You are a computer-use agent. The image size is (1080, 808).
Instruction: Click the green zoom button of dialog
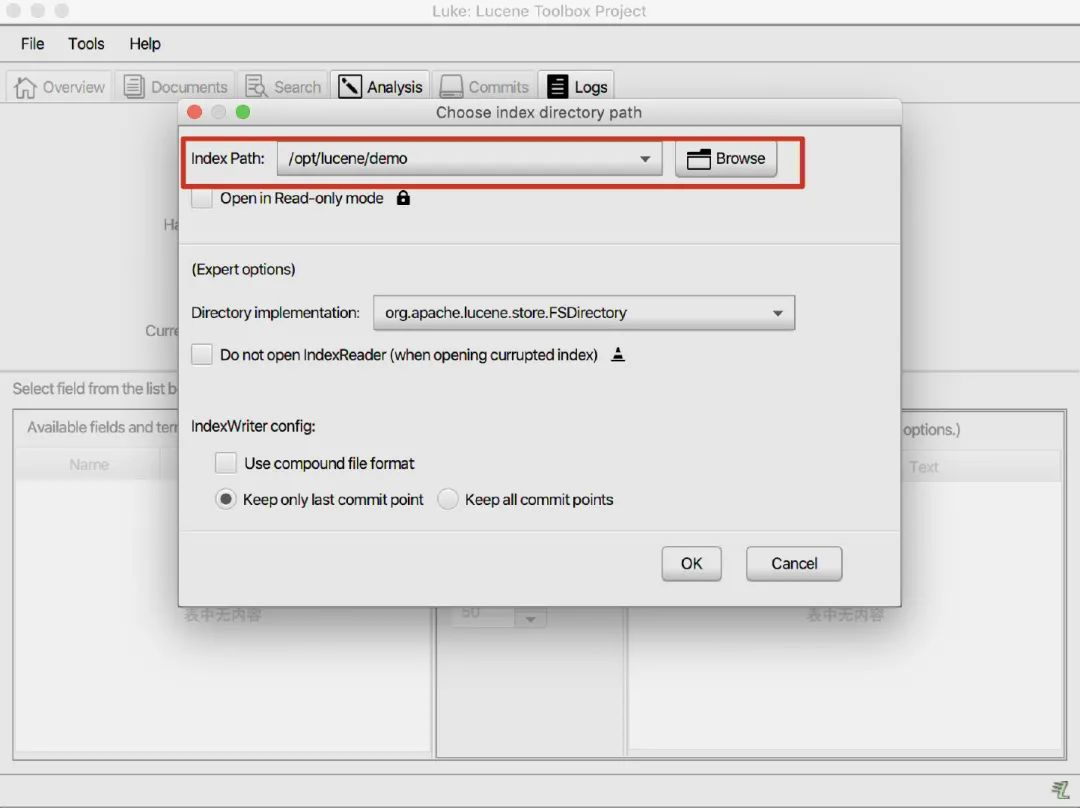coord(243,112)
